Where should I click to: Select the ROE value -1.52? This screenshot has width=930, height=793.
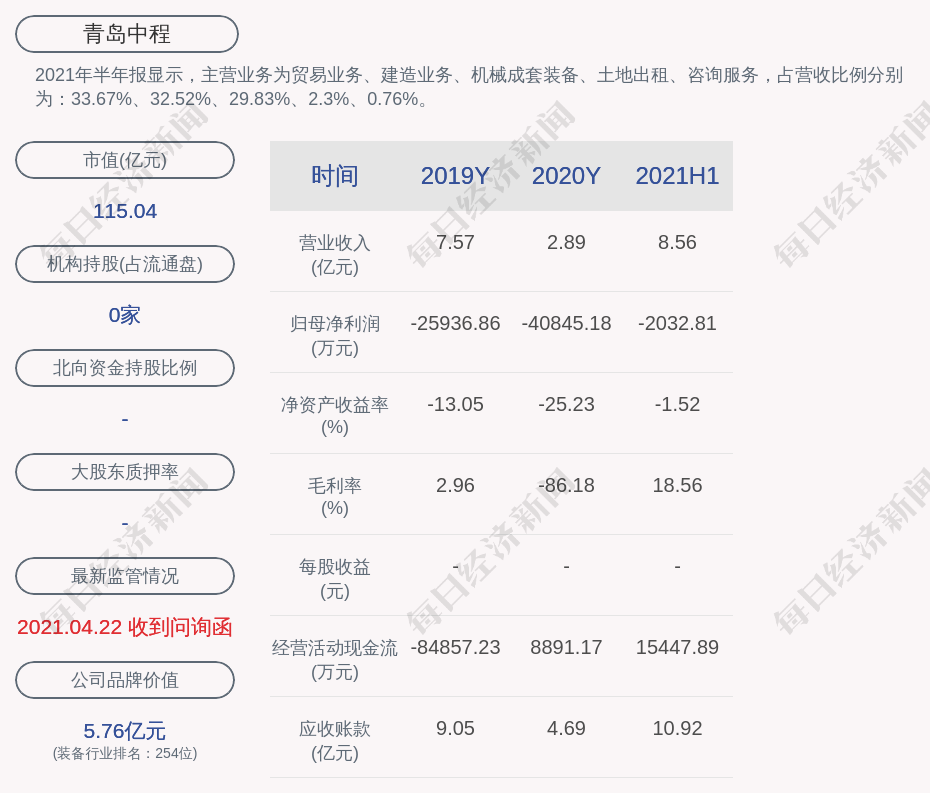(677, 404)
